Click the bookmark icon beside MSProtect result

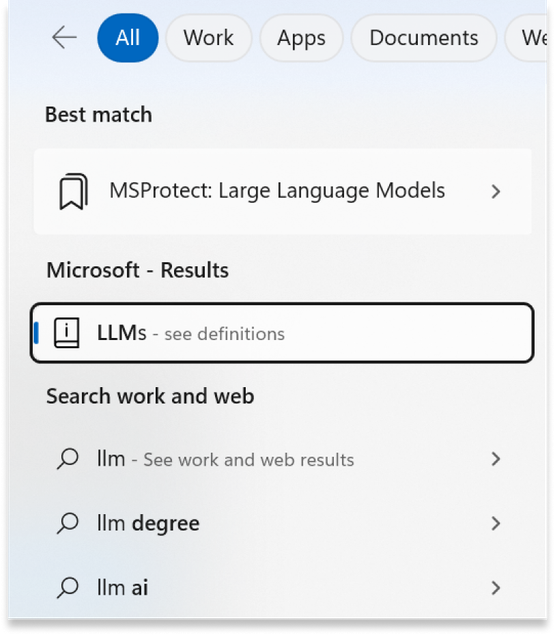tap(73, 192)
